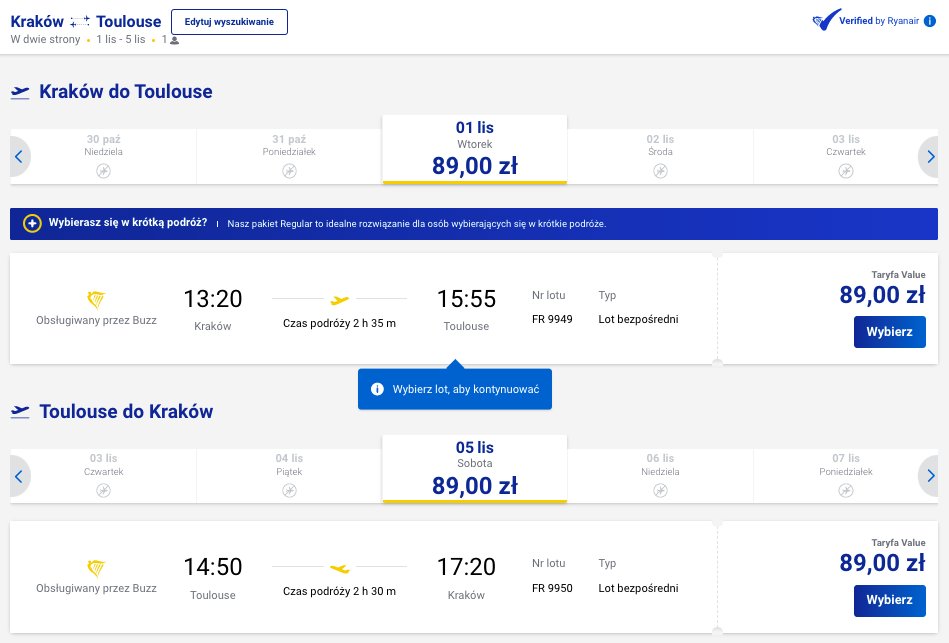
Task: Click the no-flight icon under 30 paź Niedziela
Action: coord(103,171)
